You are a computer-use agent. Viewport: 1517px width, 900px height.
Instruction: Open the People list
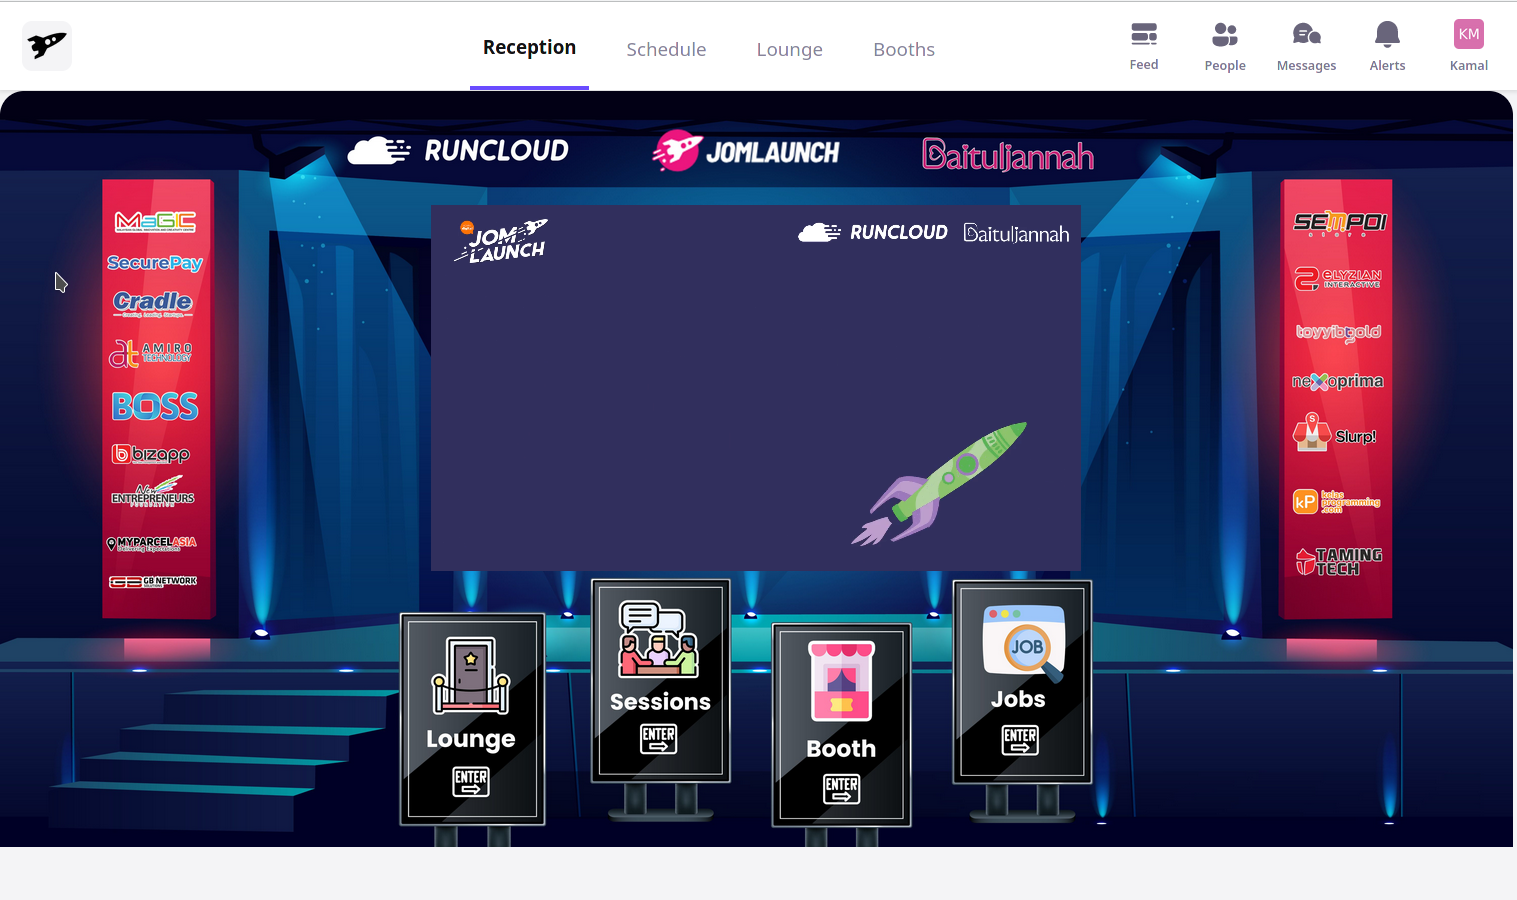[x=1225, y=45]
